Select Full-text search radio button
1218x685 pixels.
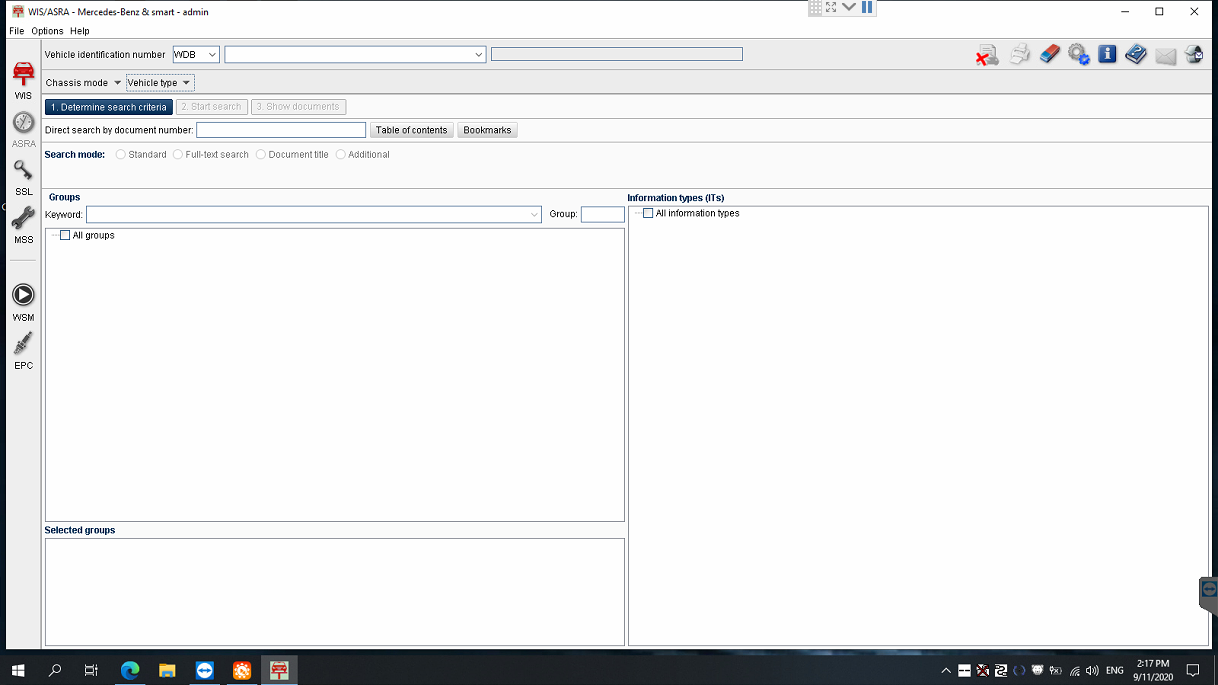[178, 154]
